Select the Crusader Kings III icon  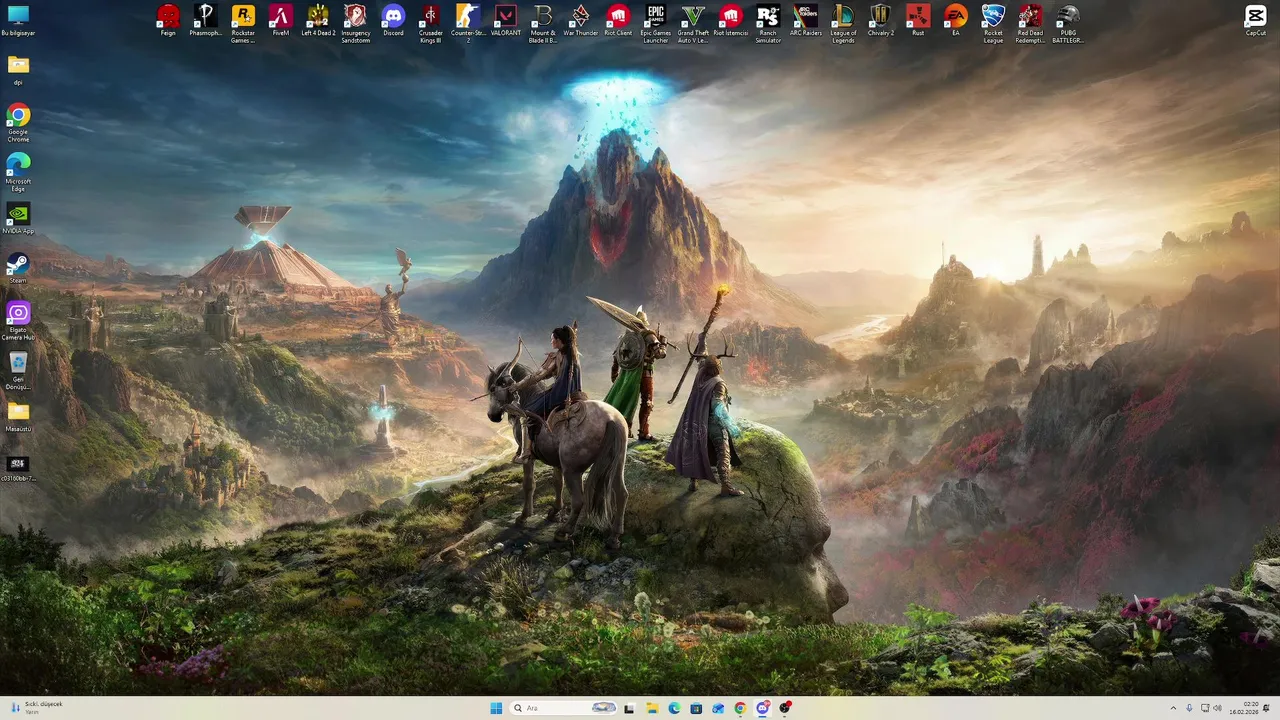pos(431,23)
